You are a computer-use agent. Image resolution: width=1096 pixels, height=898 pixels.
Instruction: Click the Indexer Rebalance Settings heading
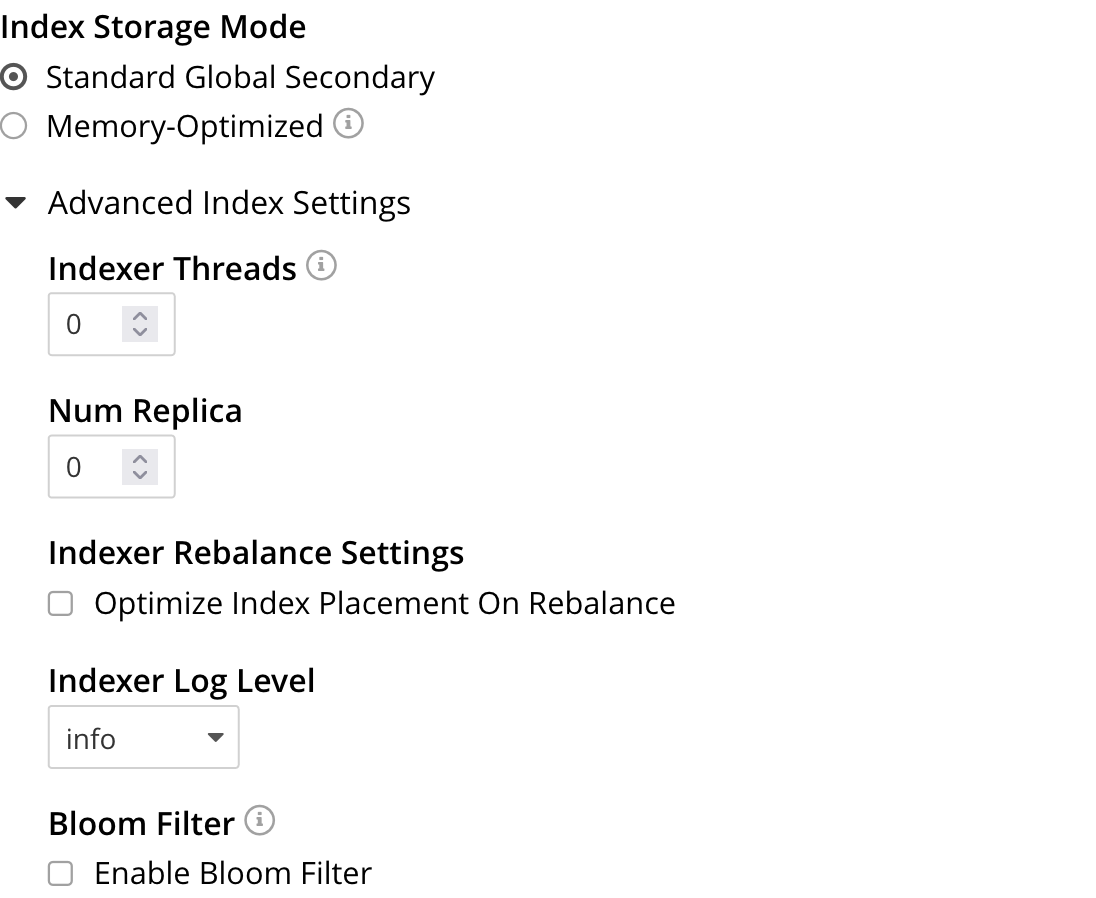pos(256,552)
